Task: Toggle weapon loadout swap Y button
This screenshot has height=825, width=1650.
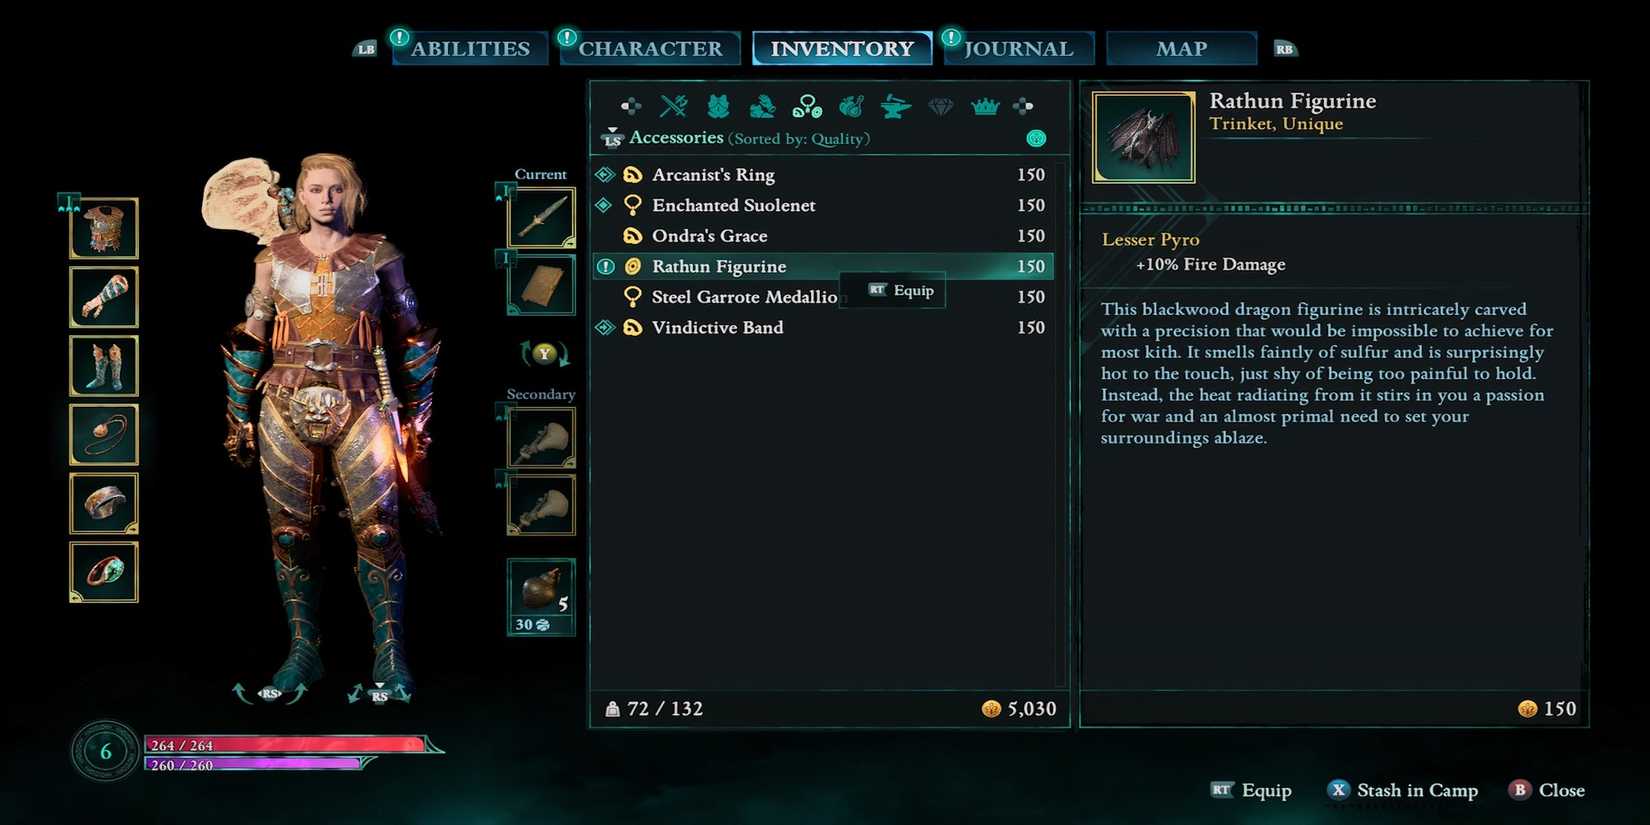Action: 544,353
